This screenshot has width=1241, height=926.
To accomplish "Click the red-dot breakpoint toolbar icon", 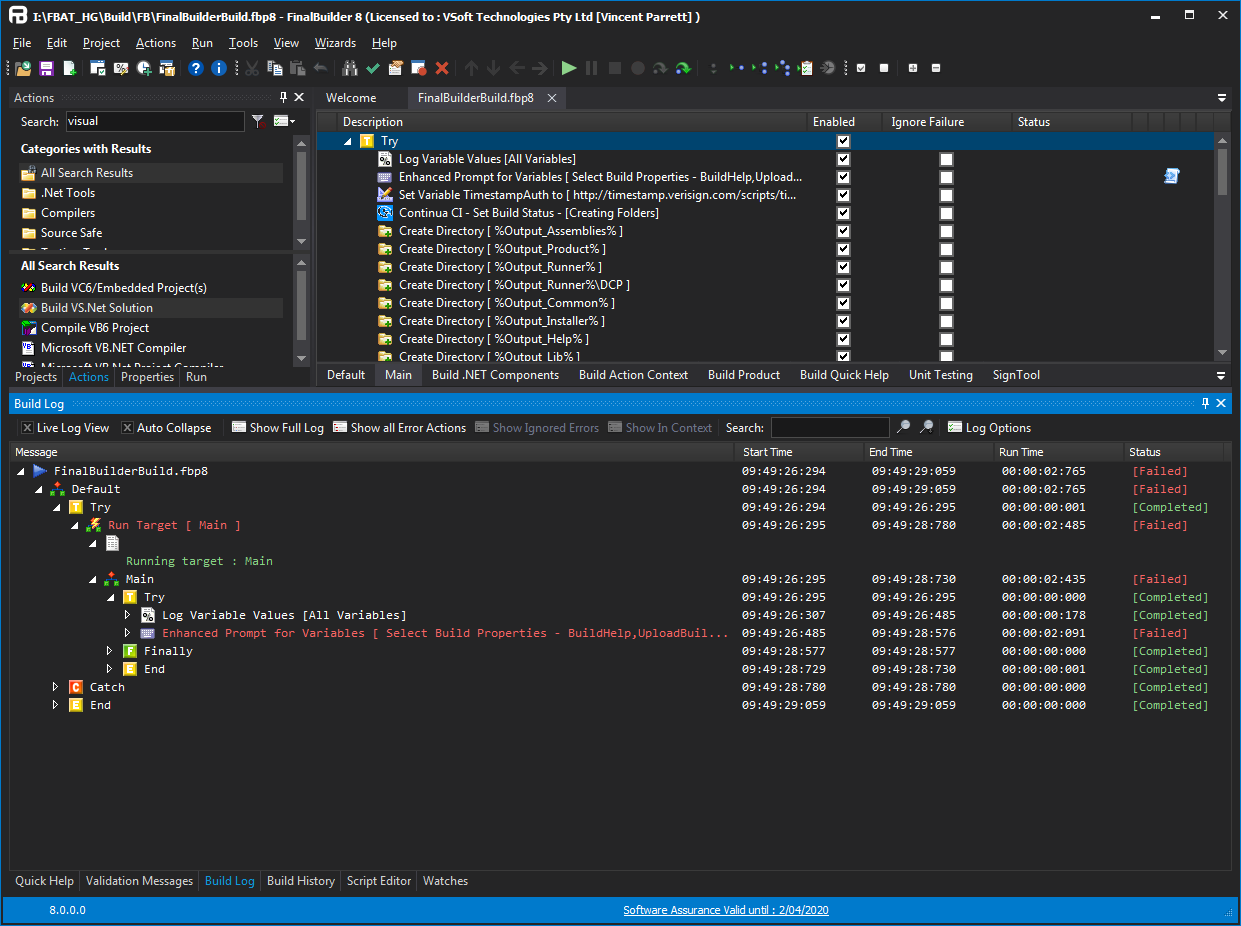I will (418, 68).
